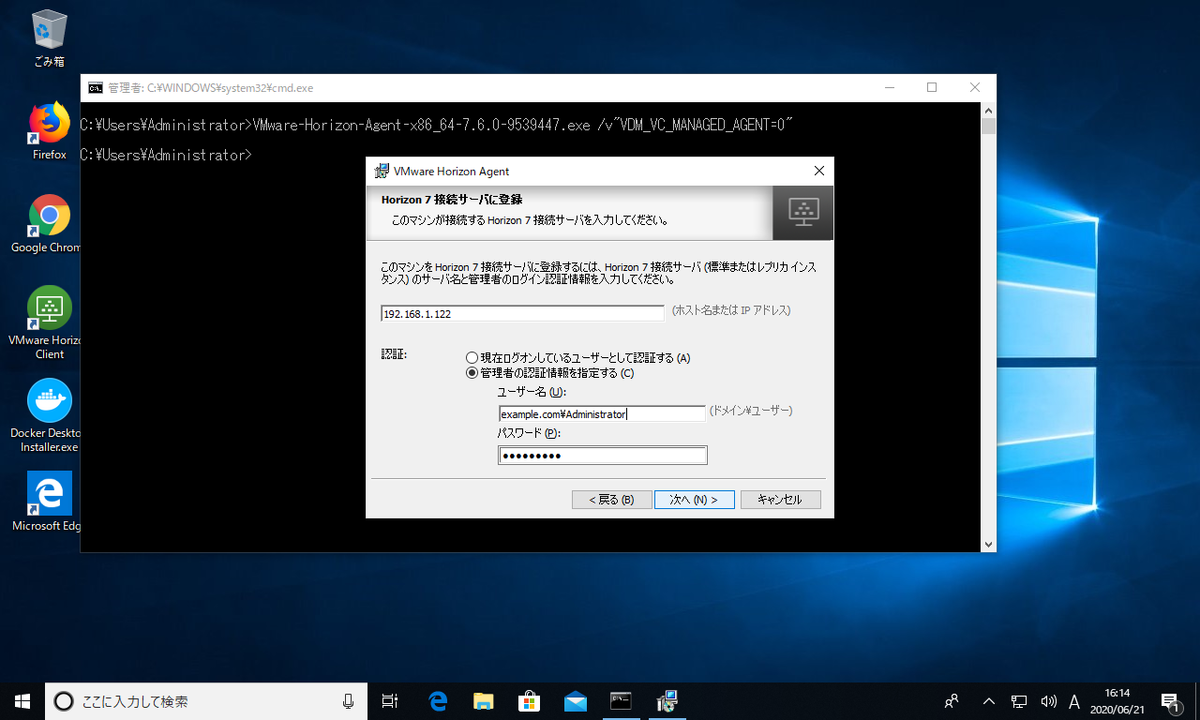Open the volume control in the system tray
The image size is (1200, 720).
click(x=1049, y=702)
